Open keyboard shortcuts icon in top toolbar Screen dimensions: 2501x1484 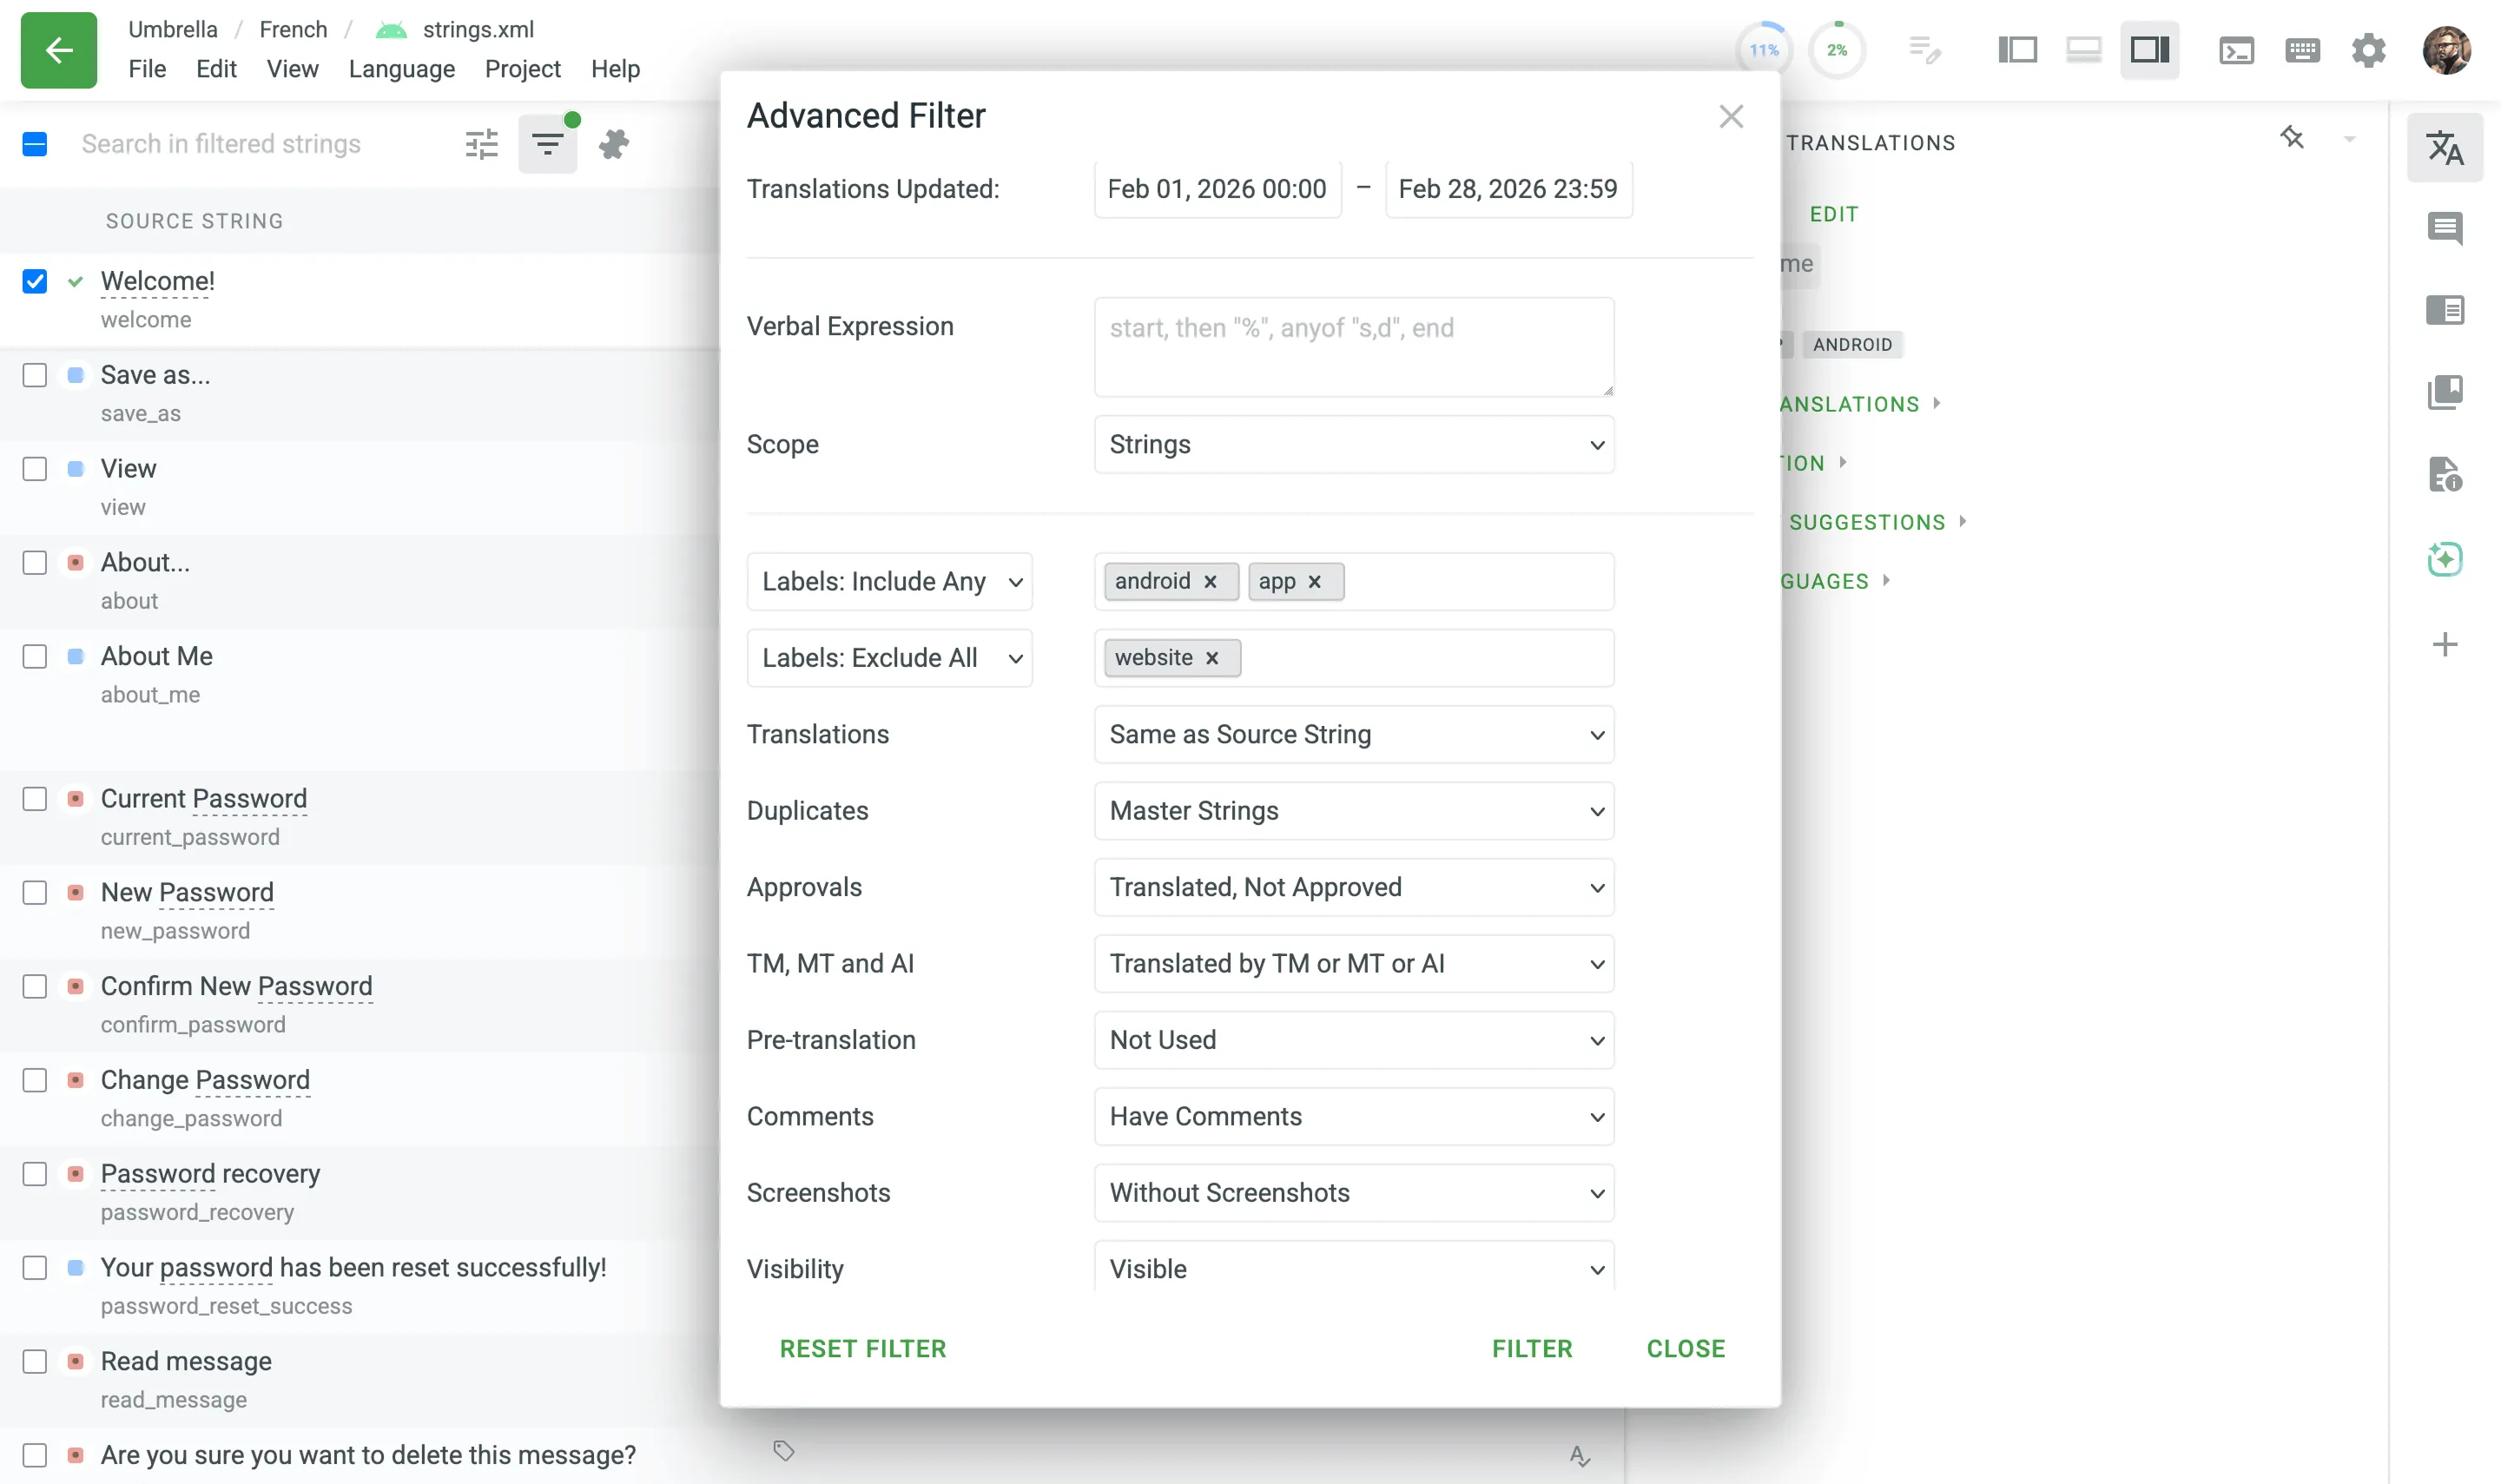[x=2302, y=50]
